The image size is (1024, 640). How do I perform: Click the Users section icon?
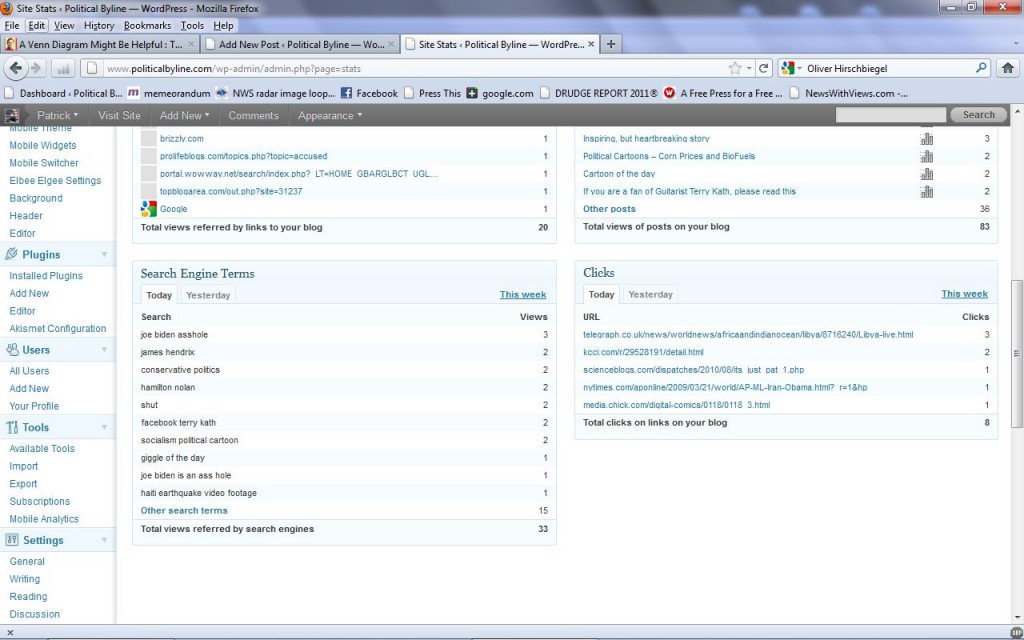pos(12,349)
